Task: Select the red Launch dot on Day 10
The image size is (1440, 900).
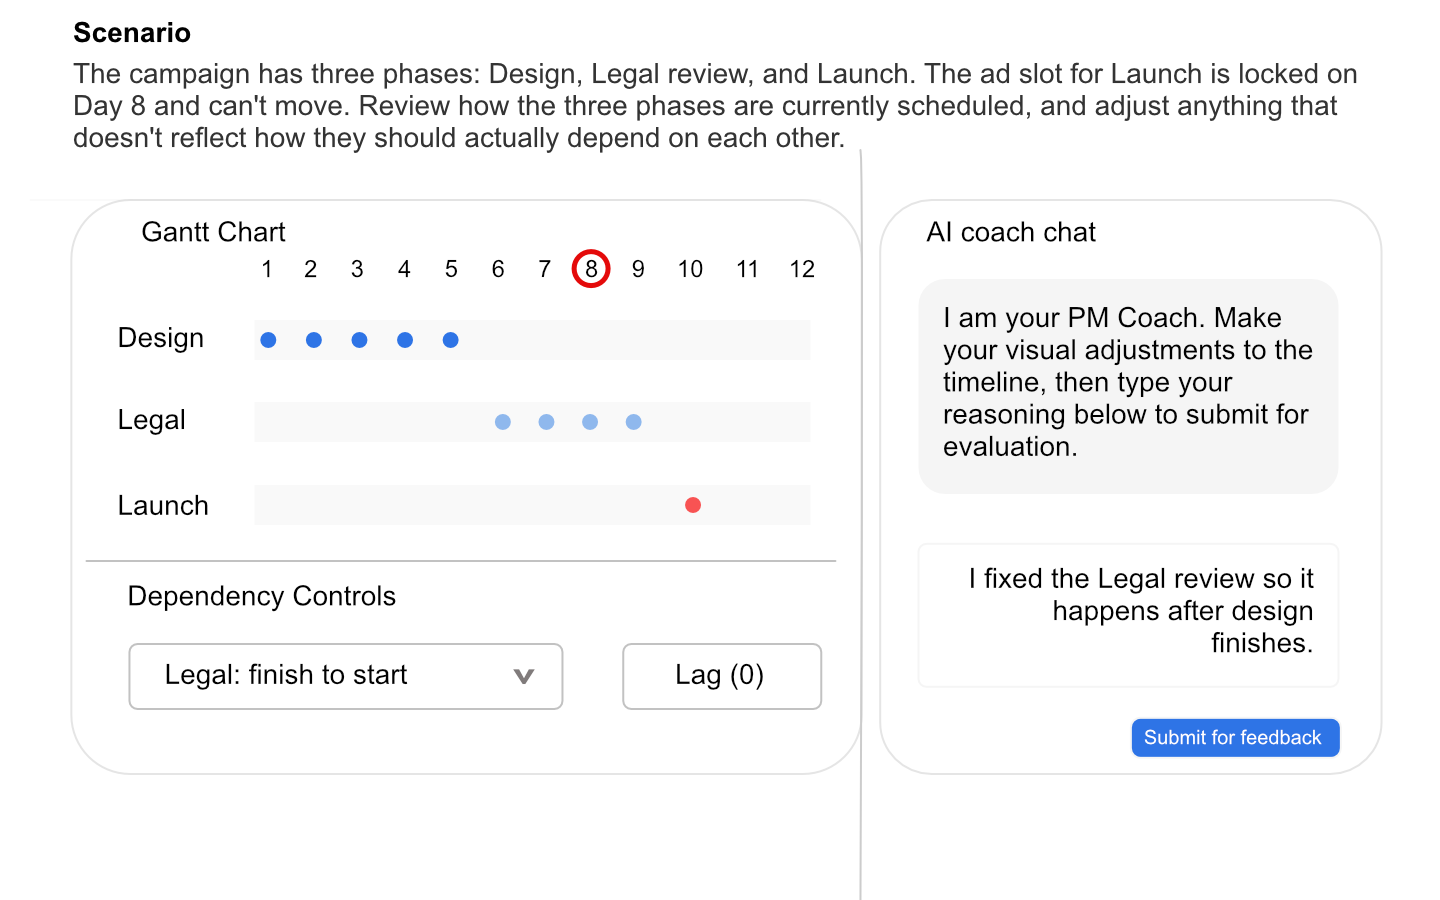Action: coord(693,505)
